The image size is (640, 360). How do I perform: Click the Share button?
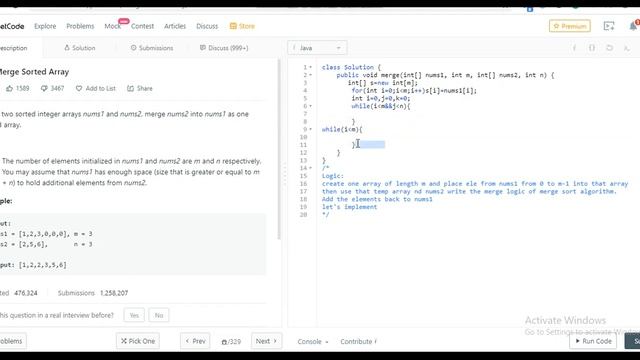140,88
